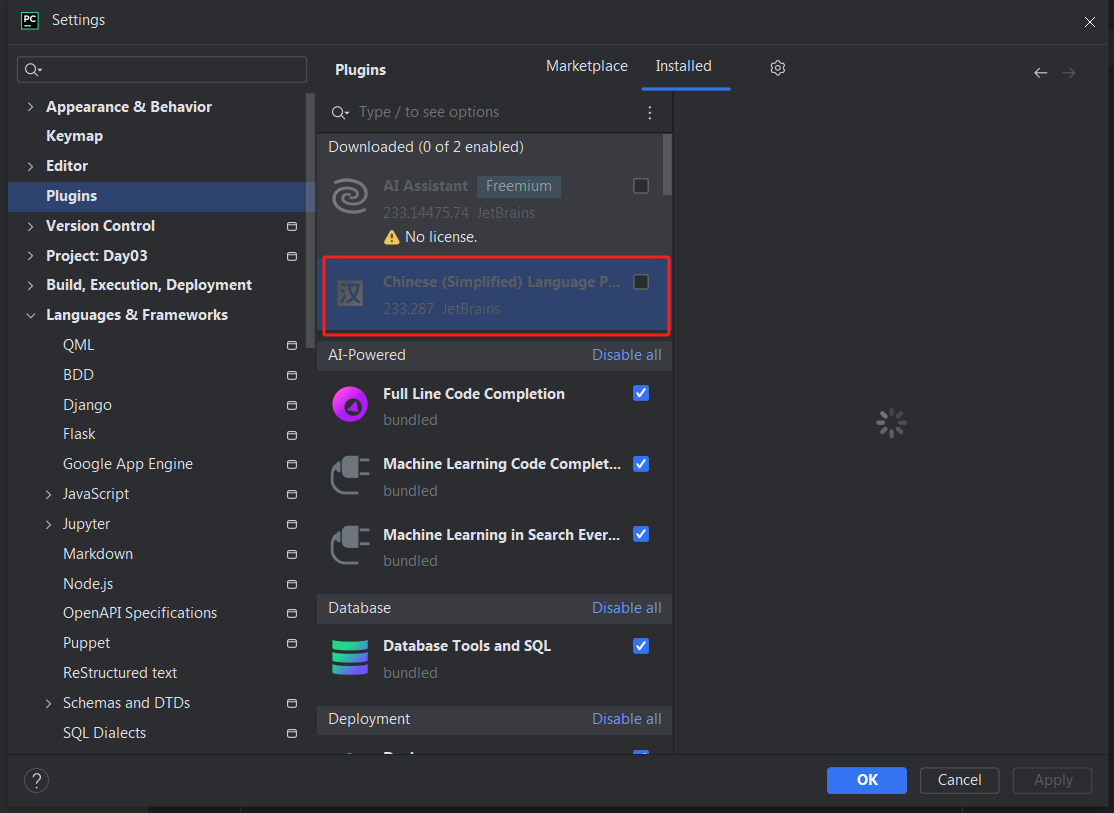Focus the settings search field
This screenshot has width=1114, height=813.
[162, 70]
